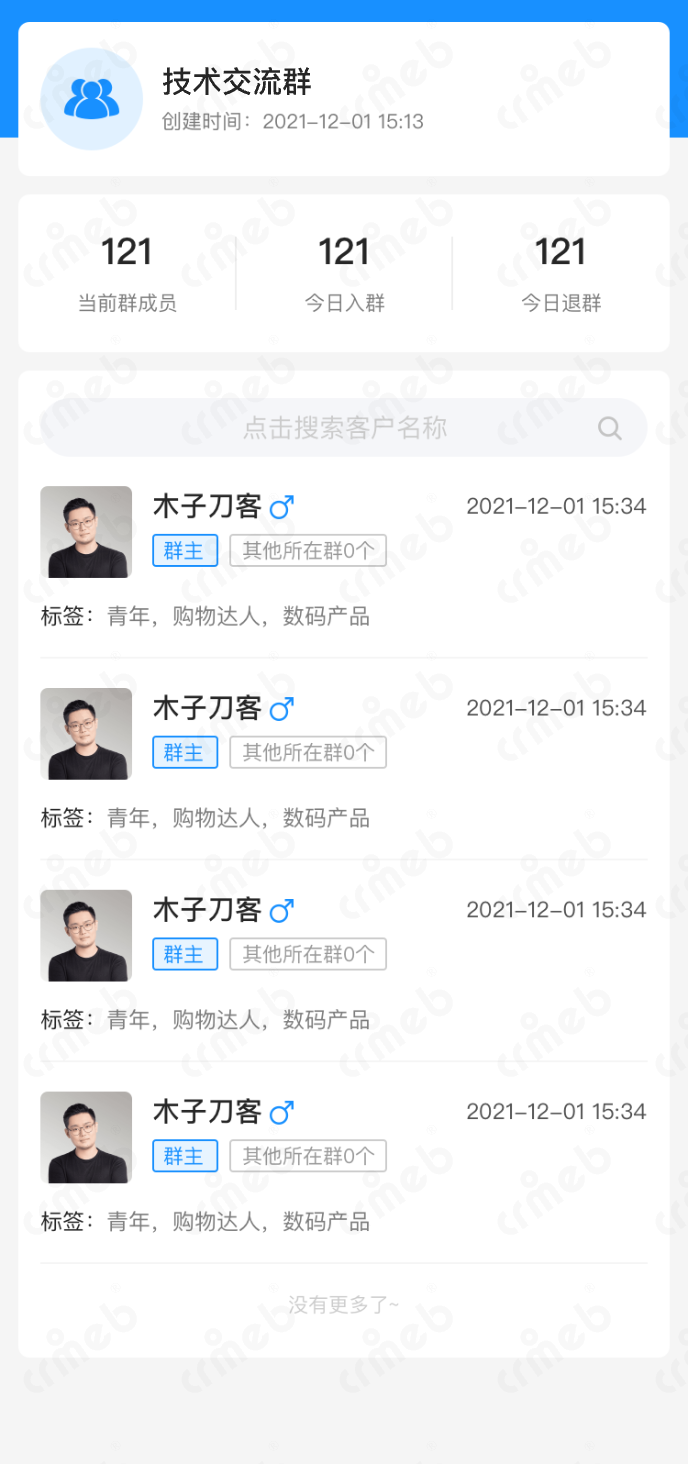
Task: Click the blue group avatar icon
Action: [x=91, y=99]
